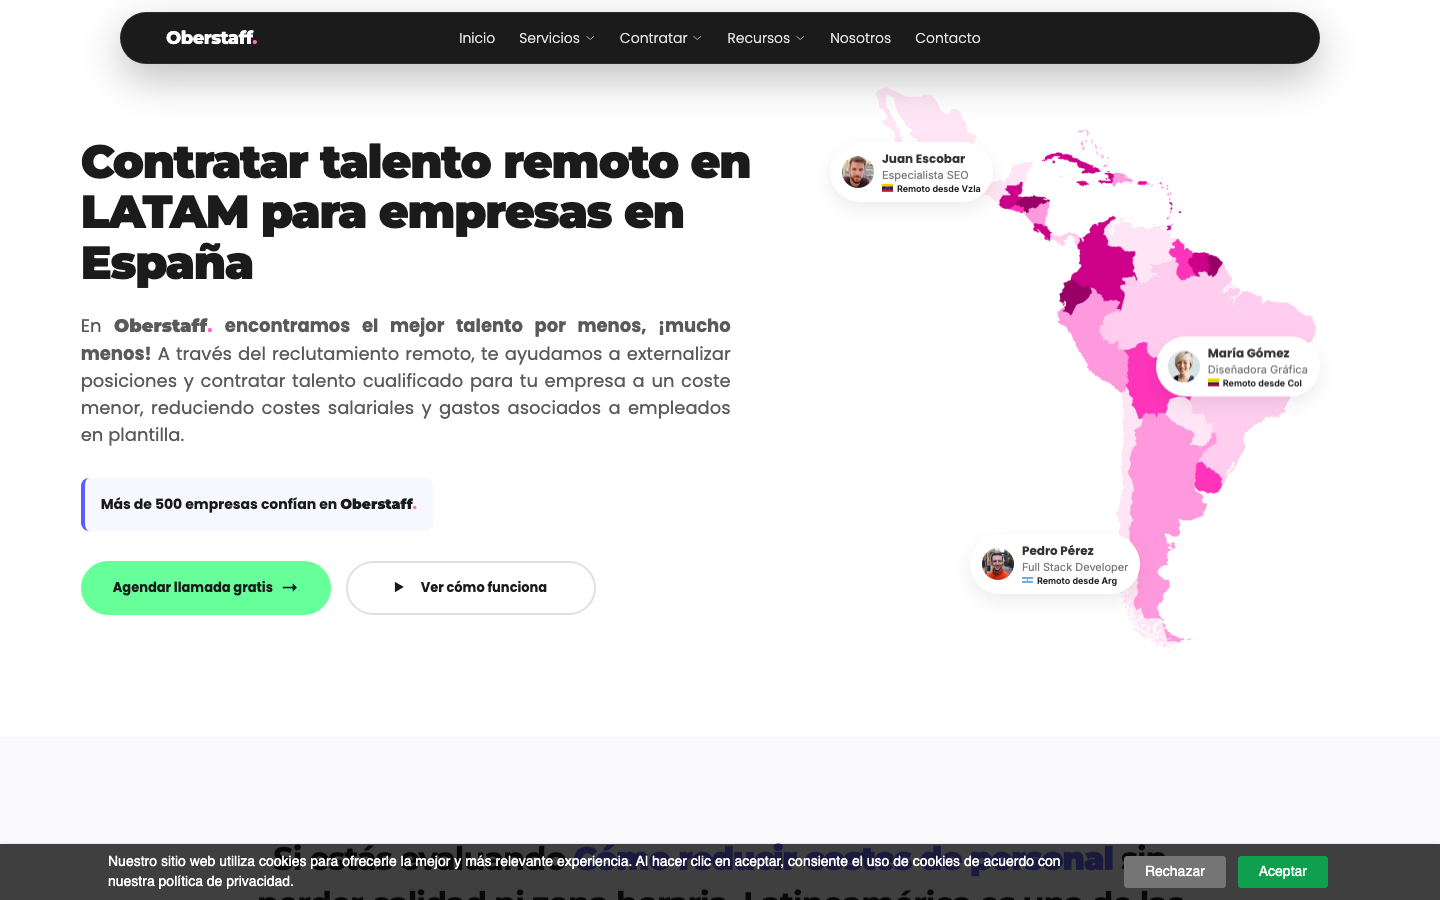Click the 'Remoto desde Col' label

(x=1262, y=383)
